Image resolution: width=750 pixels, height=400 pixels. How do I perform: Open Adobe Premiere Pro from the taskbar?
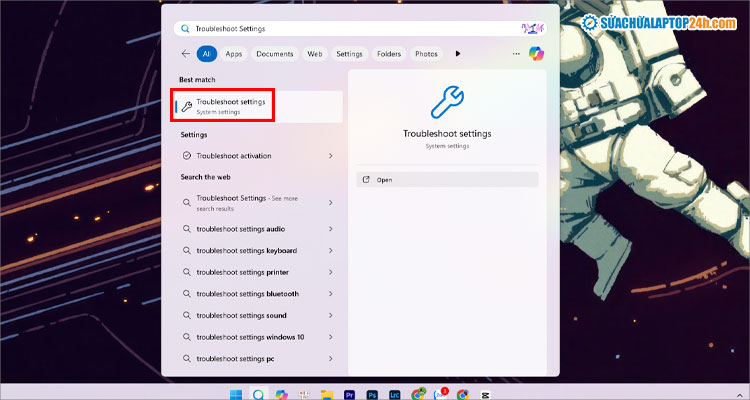pos(349,392)
